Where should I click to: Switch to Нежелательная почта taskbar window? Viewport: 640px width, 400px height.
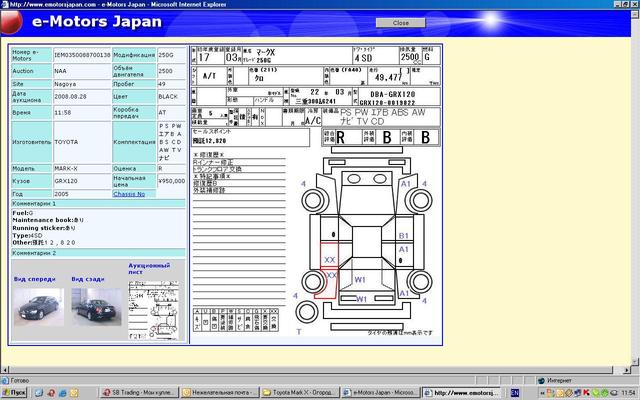(x=220, y=393)
